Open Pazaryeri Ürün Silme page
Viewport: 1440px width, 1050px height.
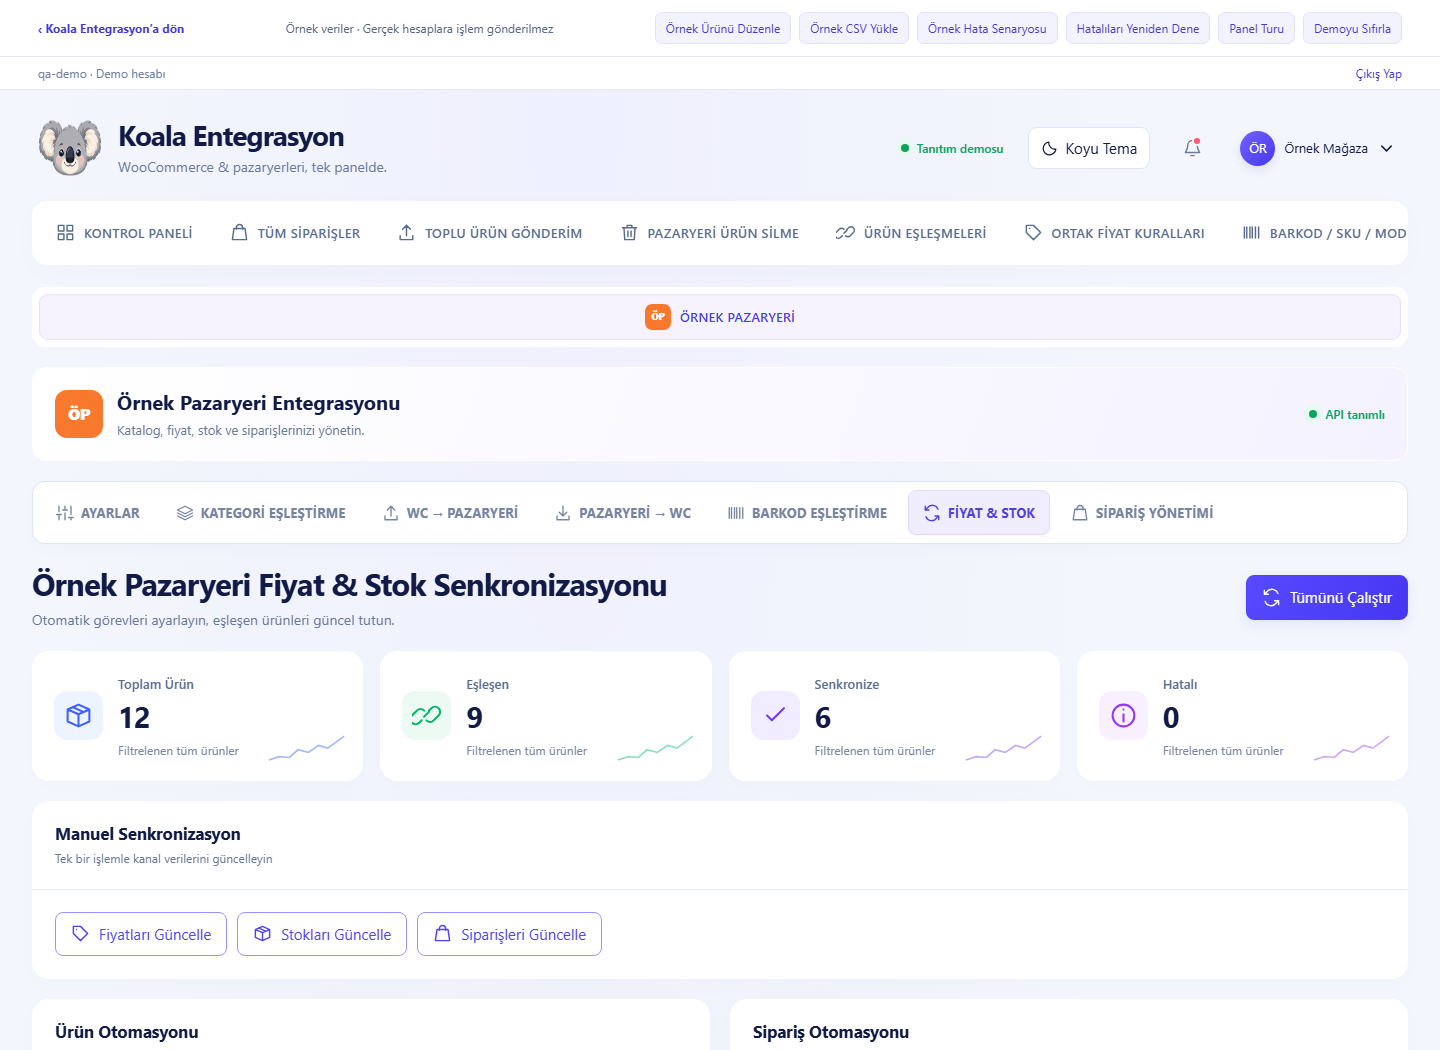click(710, 233)
